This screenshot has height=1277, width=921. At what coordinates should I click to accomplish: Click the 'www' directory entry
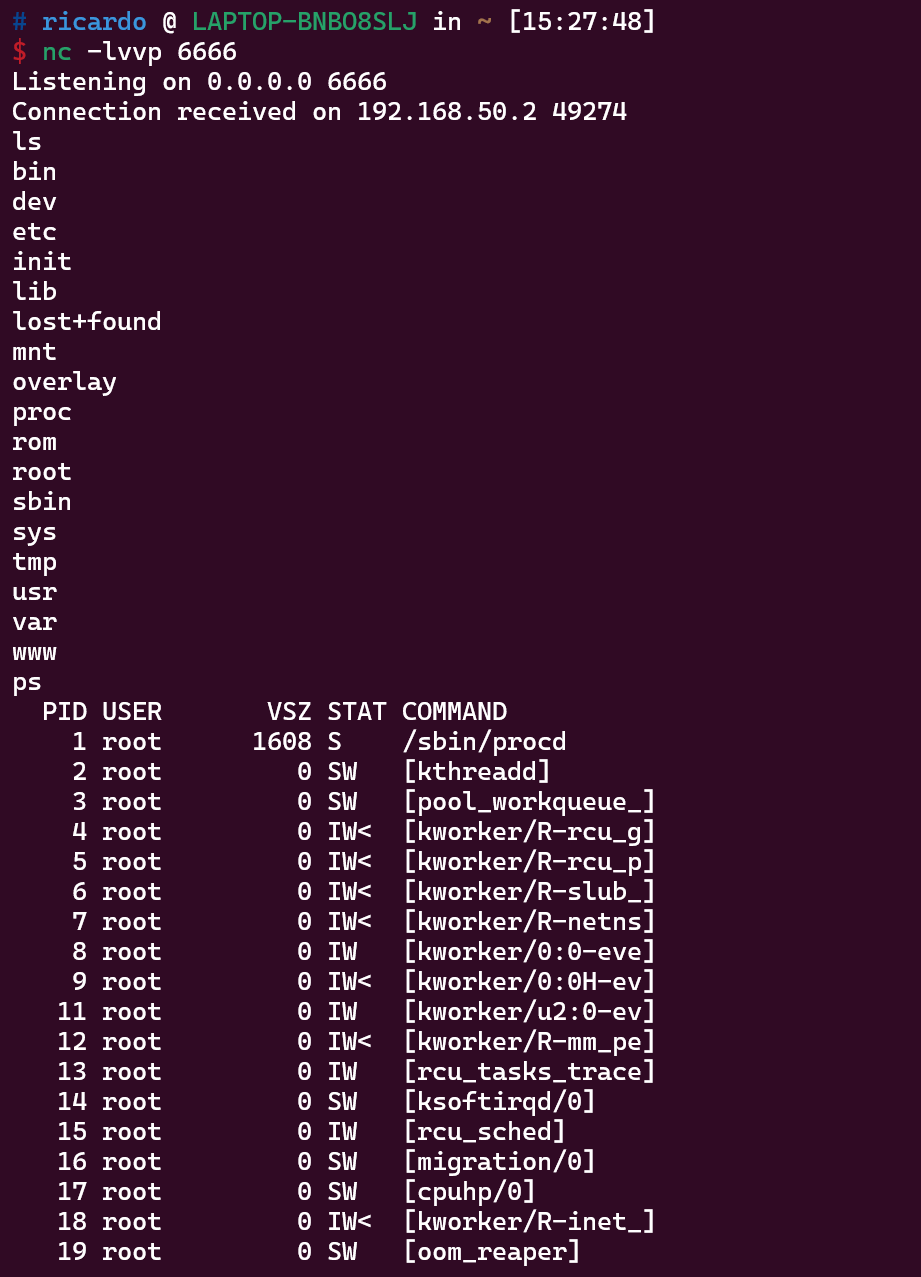tap(34, 652)
